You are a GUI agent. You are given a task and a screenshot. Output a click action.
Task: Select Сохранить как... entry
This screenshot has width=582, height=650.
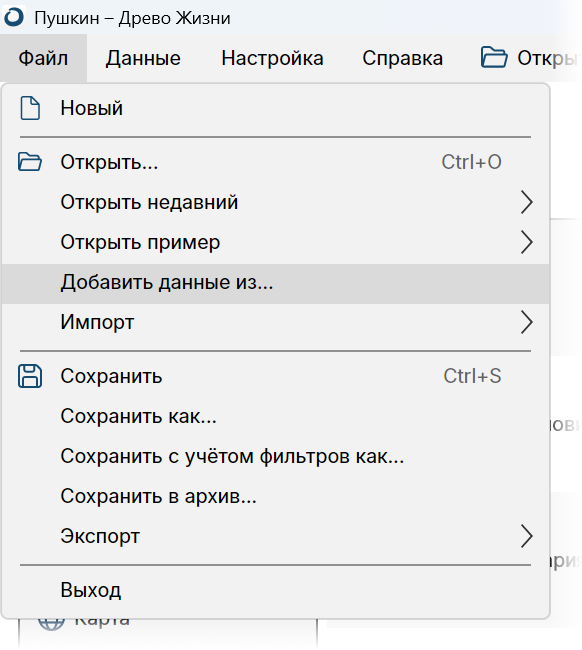(276, 416)
